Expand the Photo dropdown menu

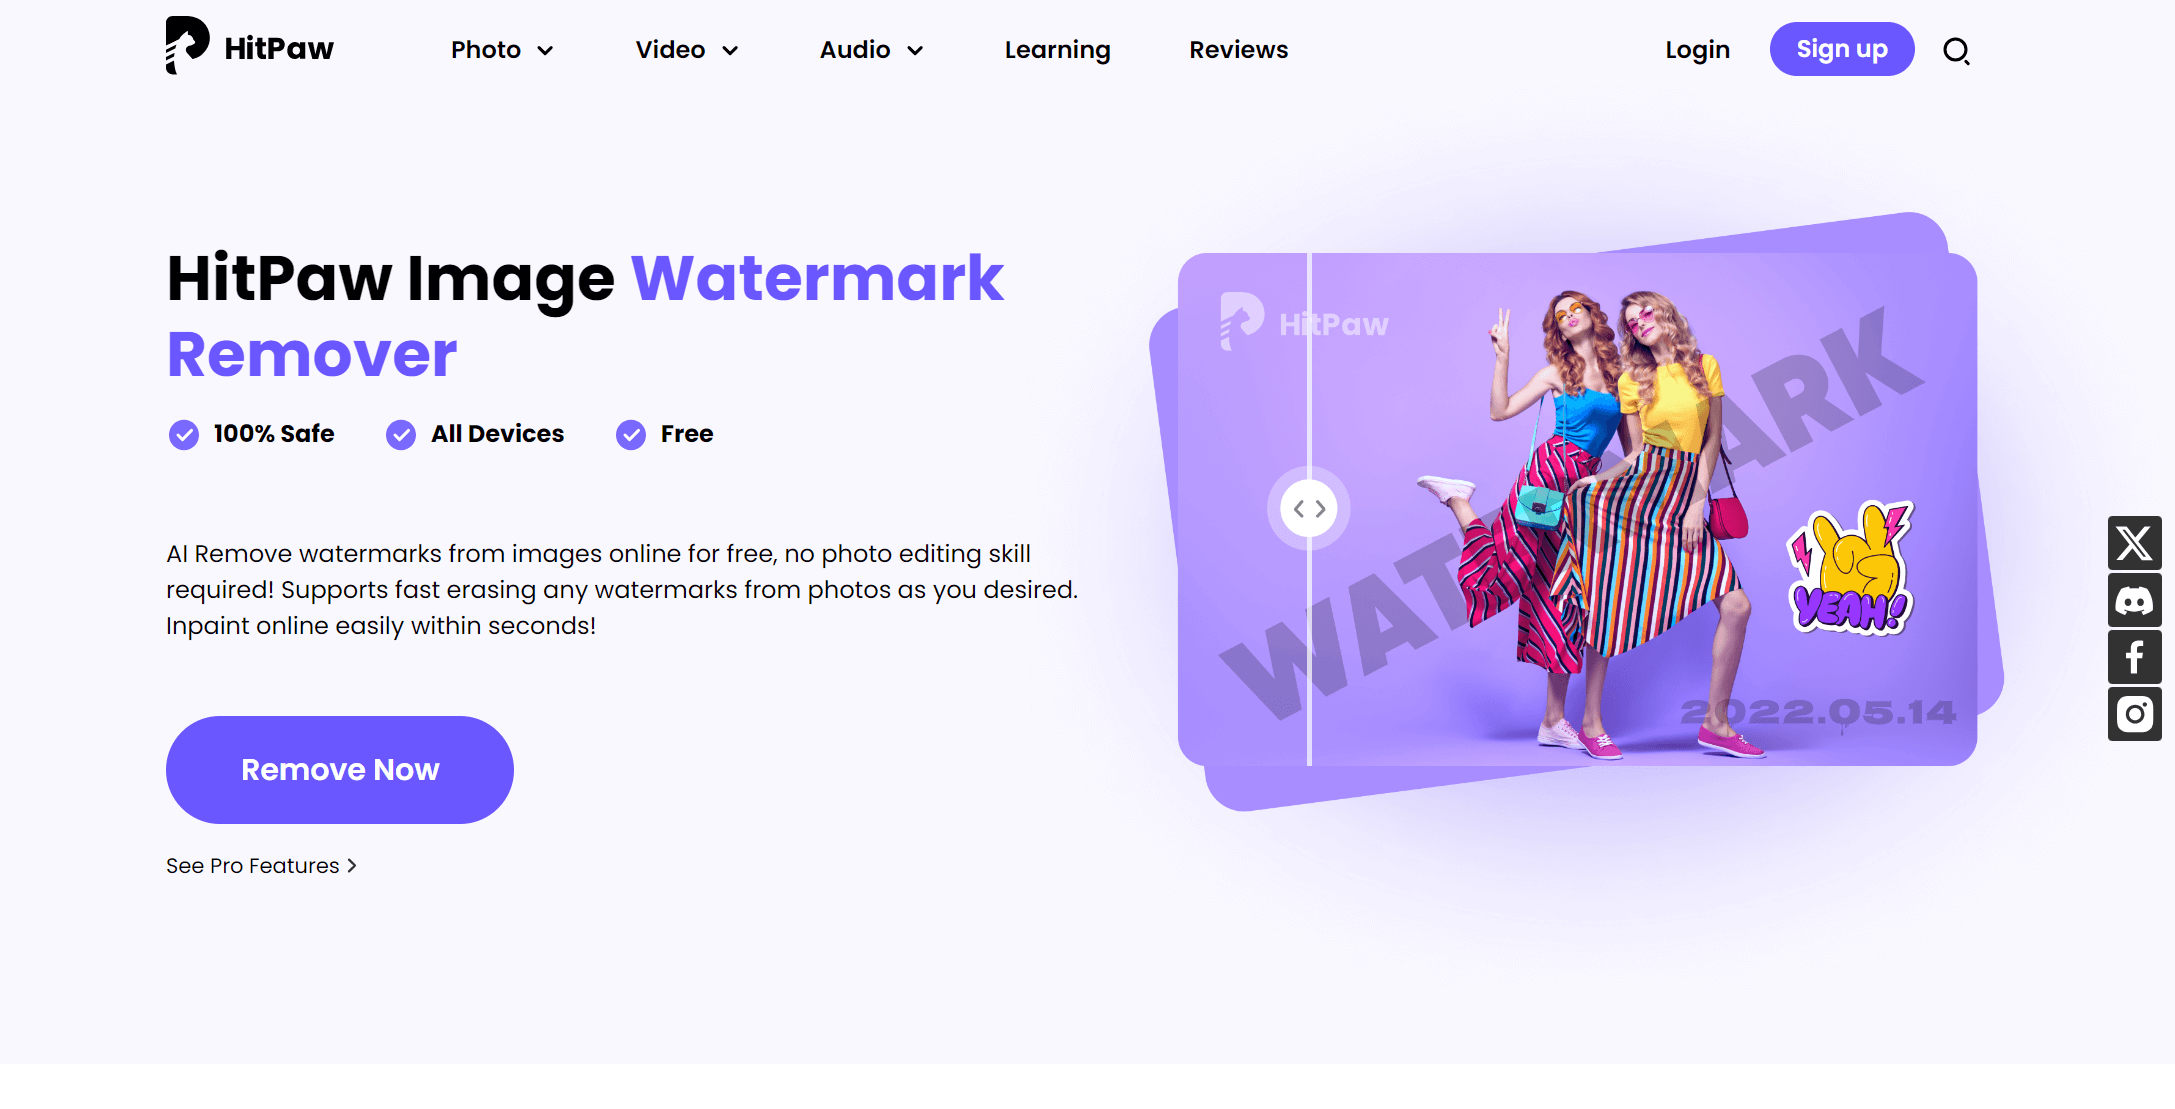coord(502,50)
